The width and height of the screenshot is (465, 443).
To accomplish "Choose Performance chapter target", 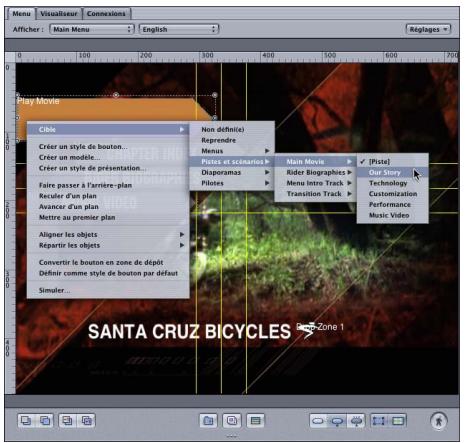I will click(x=393, y=204).
